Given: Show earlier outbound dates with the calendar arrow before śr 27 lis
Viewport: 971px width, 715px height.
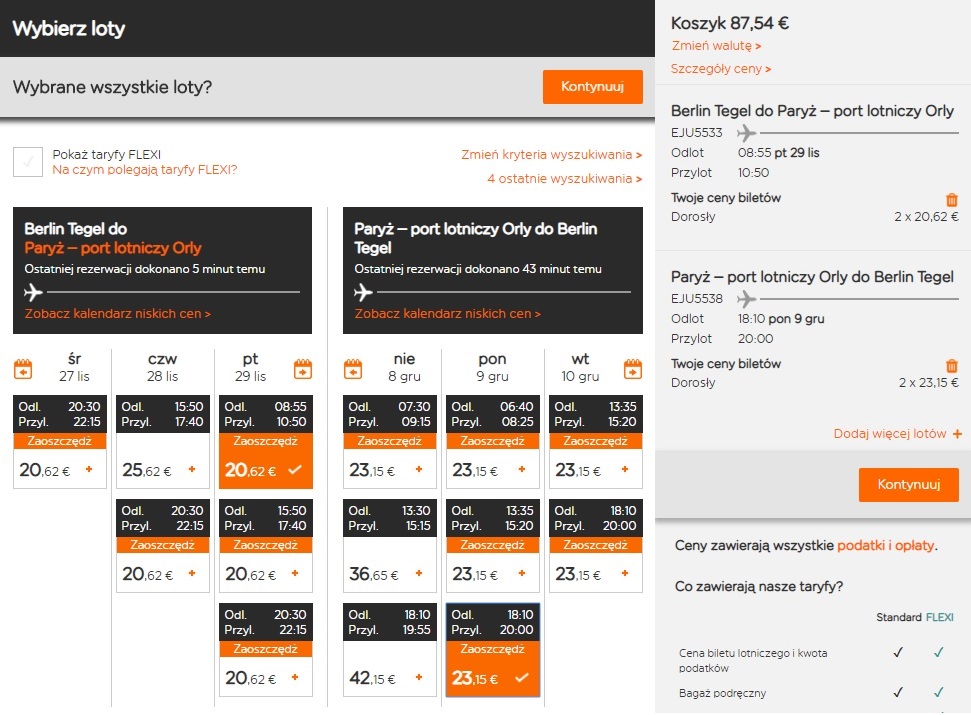Looking at the screenshot, I should pos(23,369).
